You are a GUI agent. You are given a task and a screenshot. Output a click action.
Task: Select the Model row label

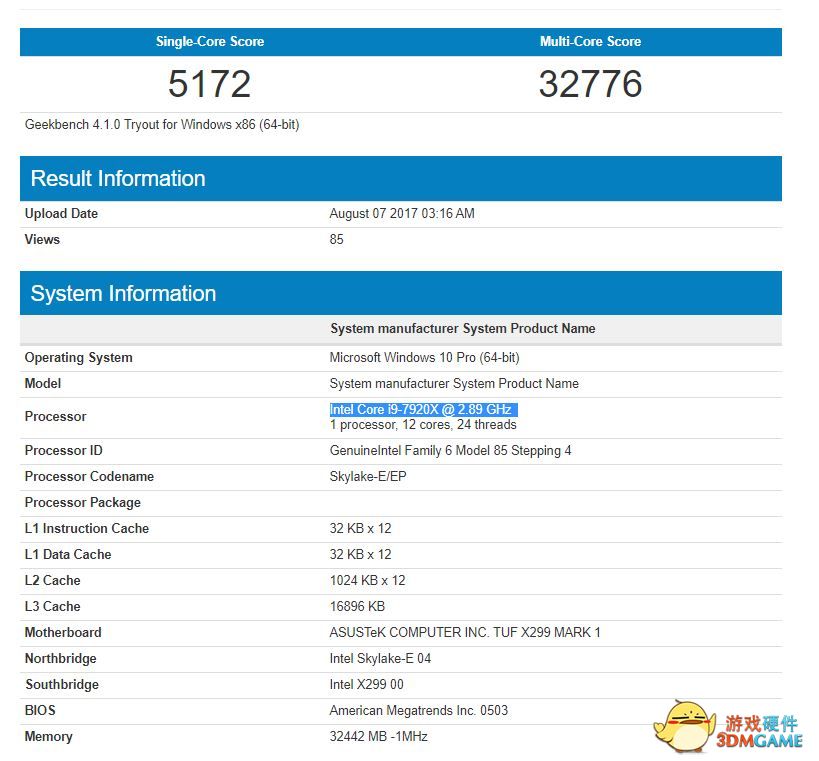[x=43, y=383]
